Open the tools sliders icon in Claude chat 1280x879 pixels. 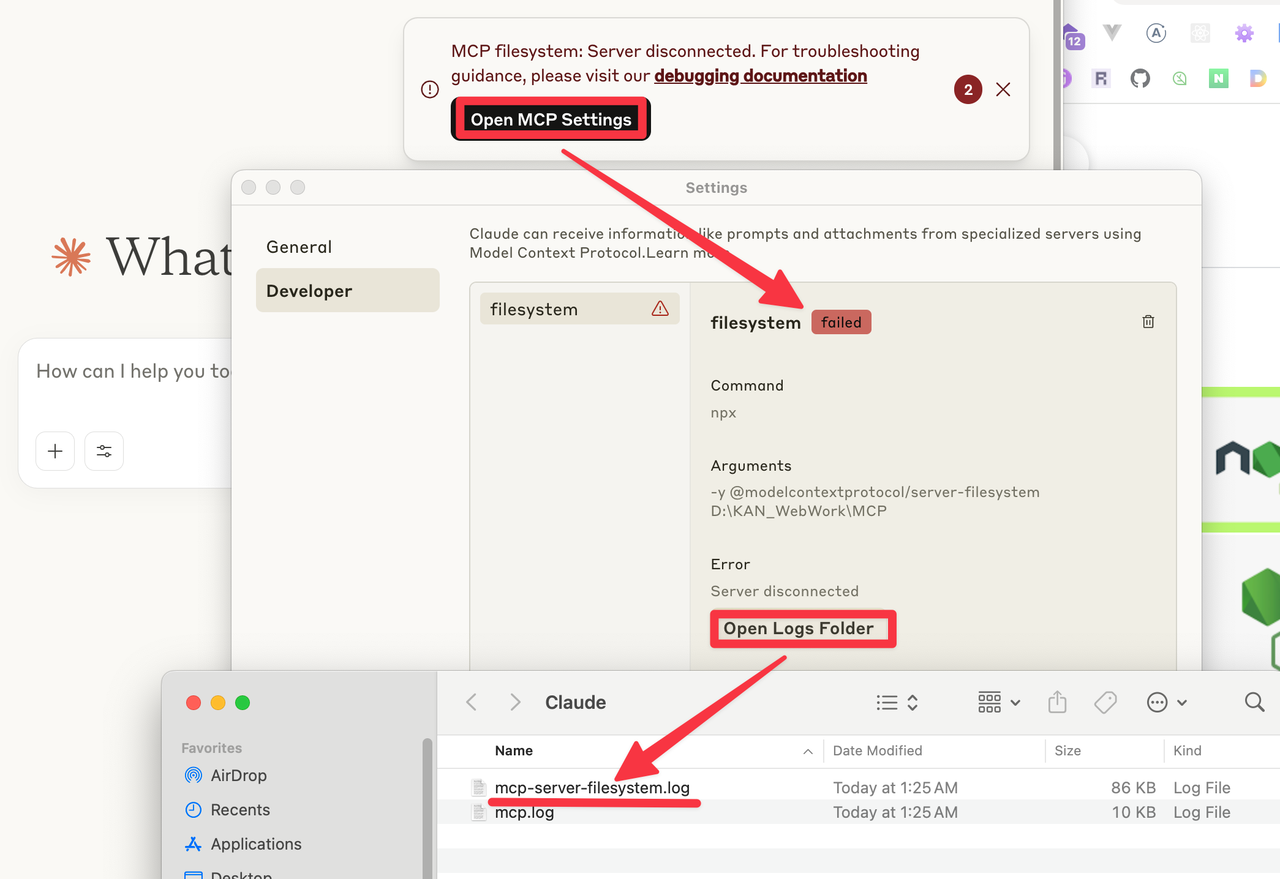point(104,451)
